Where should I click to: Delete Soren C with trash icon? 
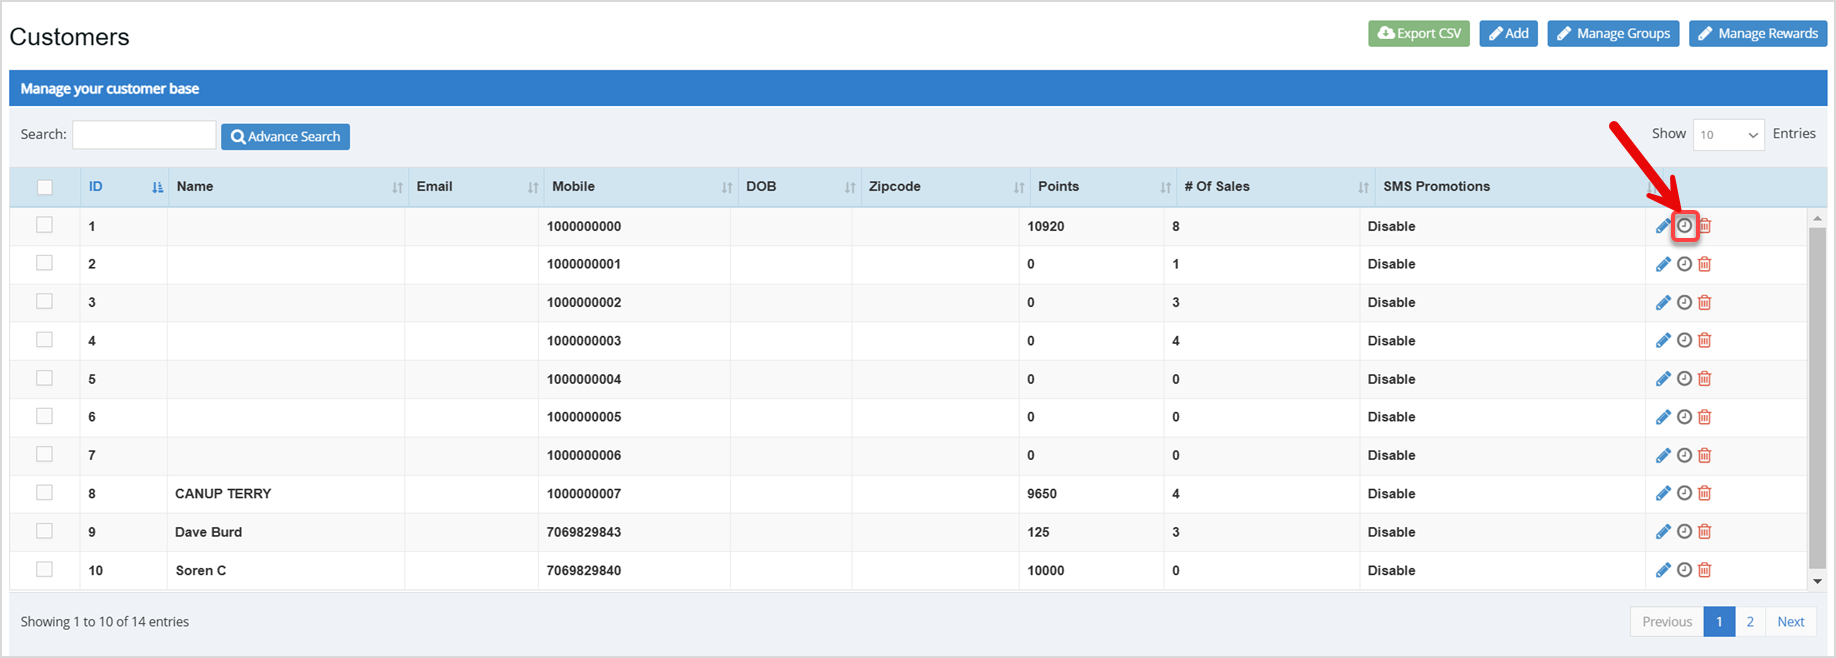click(1705, 570)
